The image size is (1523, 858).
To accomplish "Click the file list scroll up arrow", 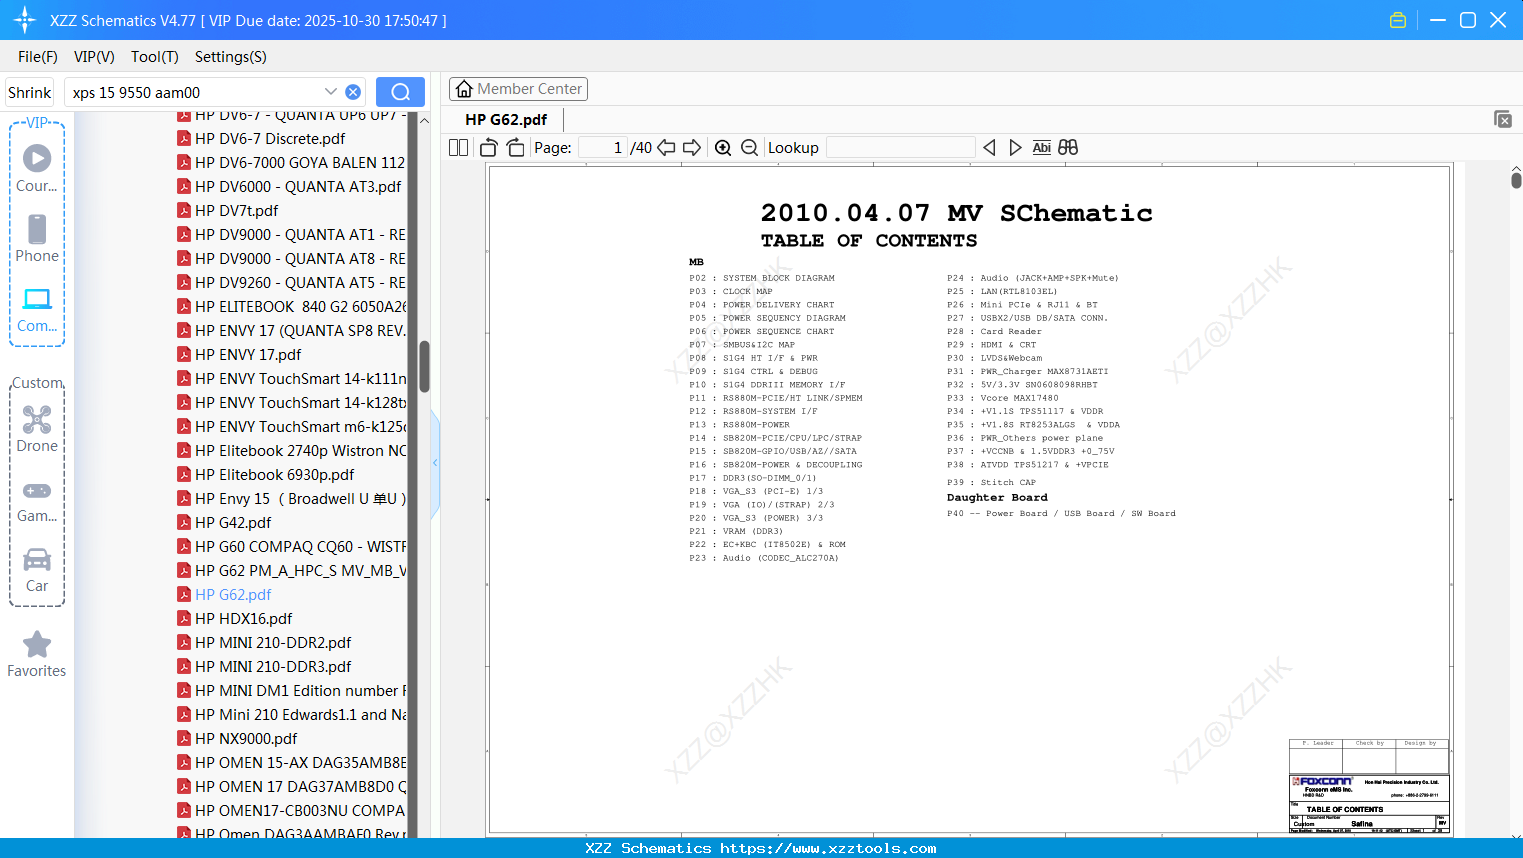I will [424, 120].
